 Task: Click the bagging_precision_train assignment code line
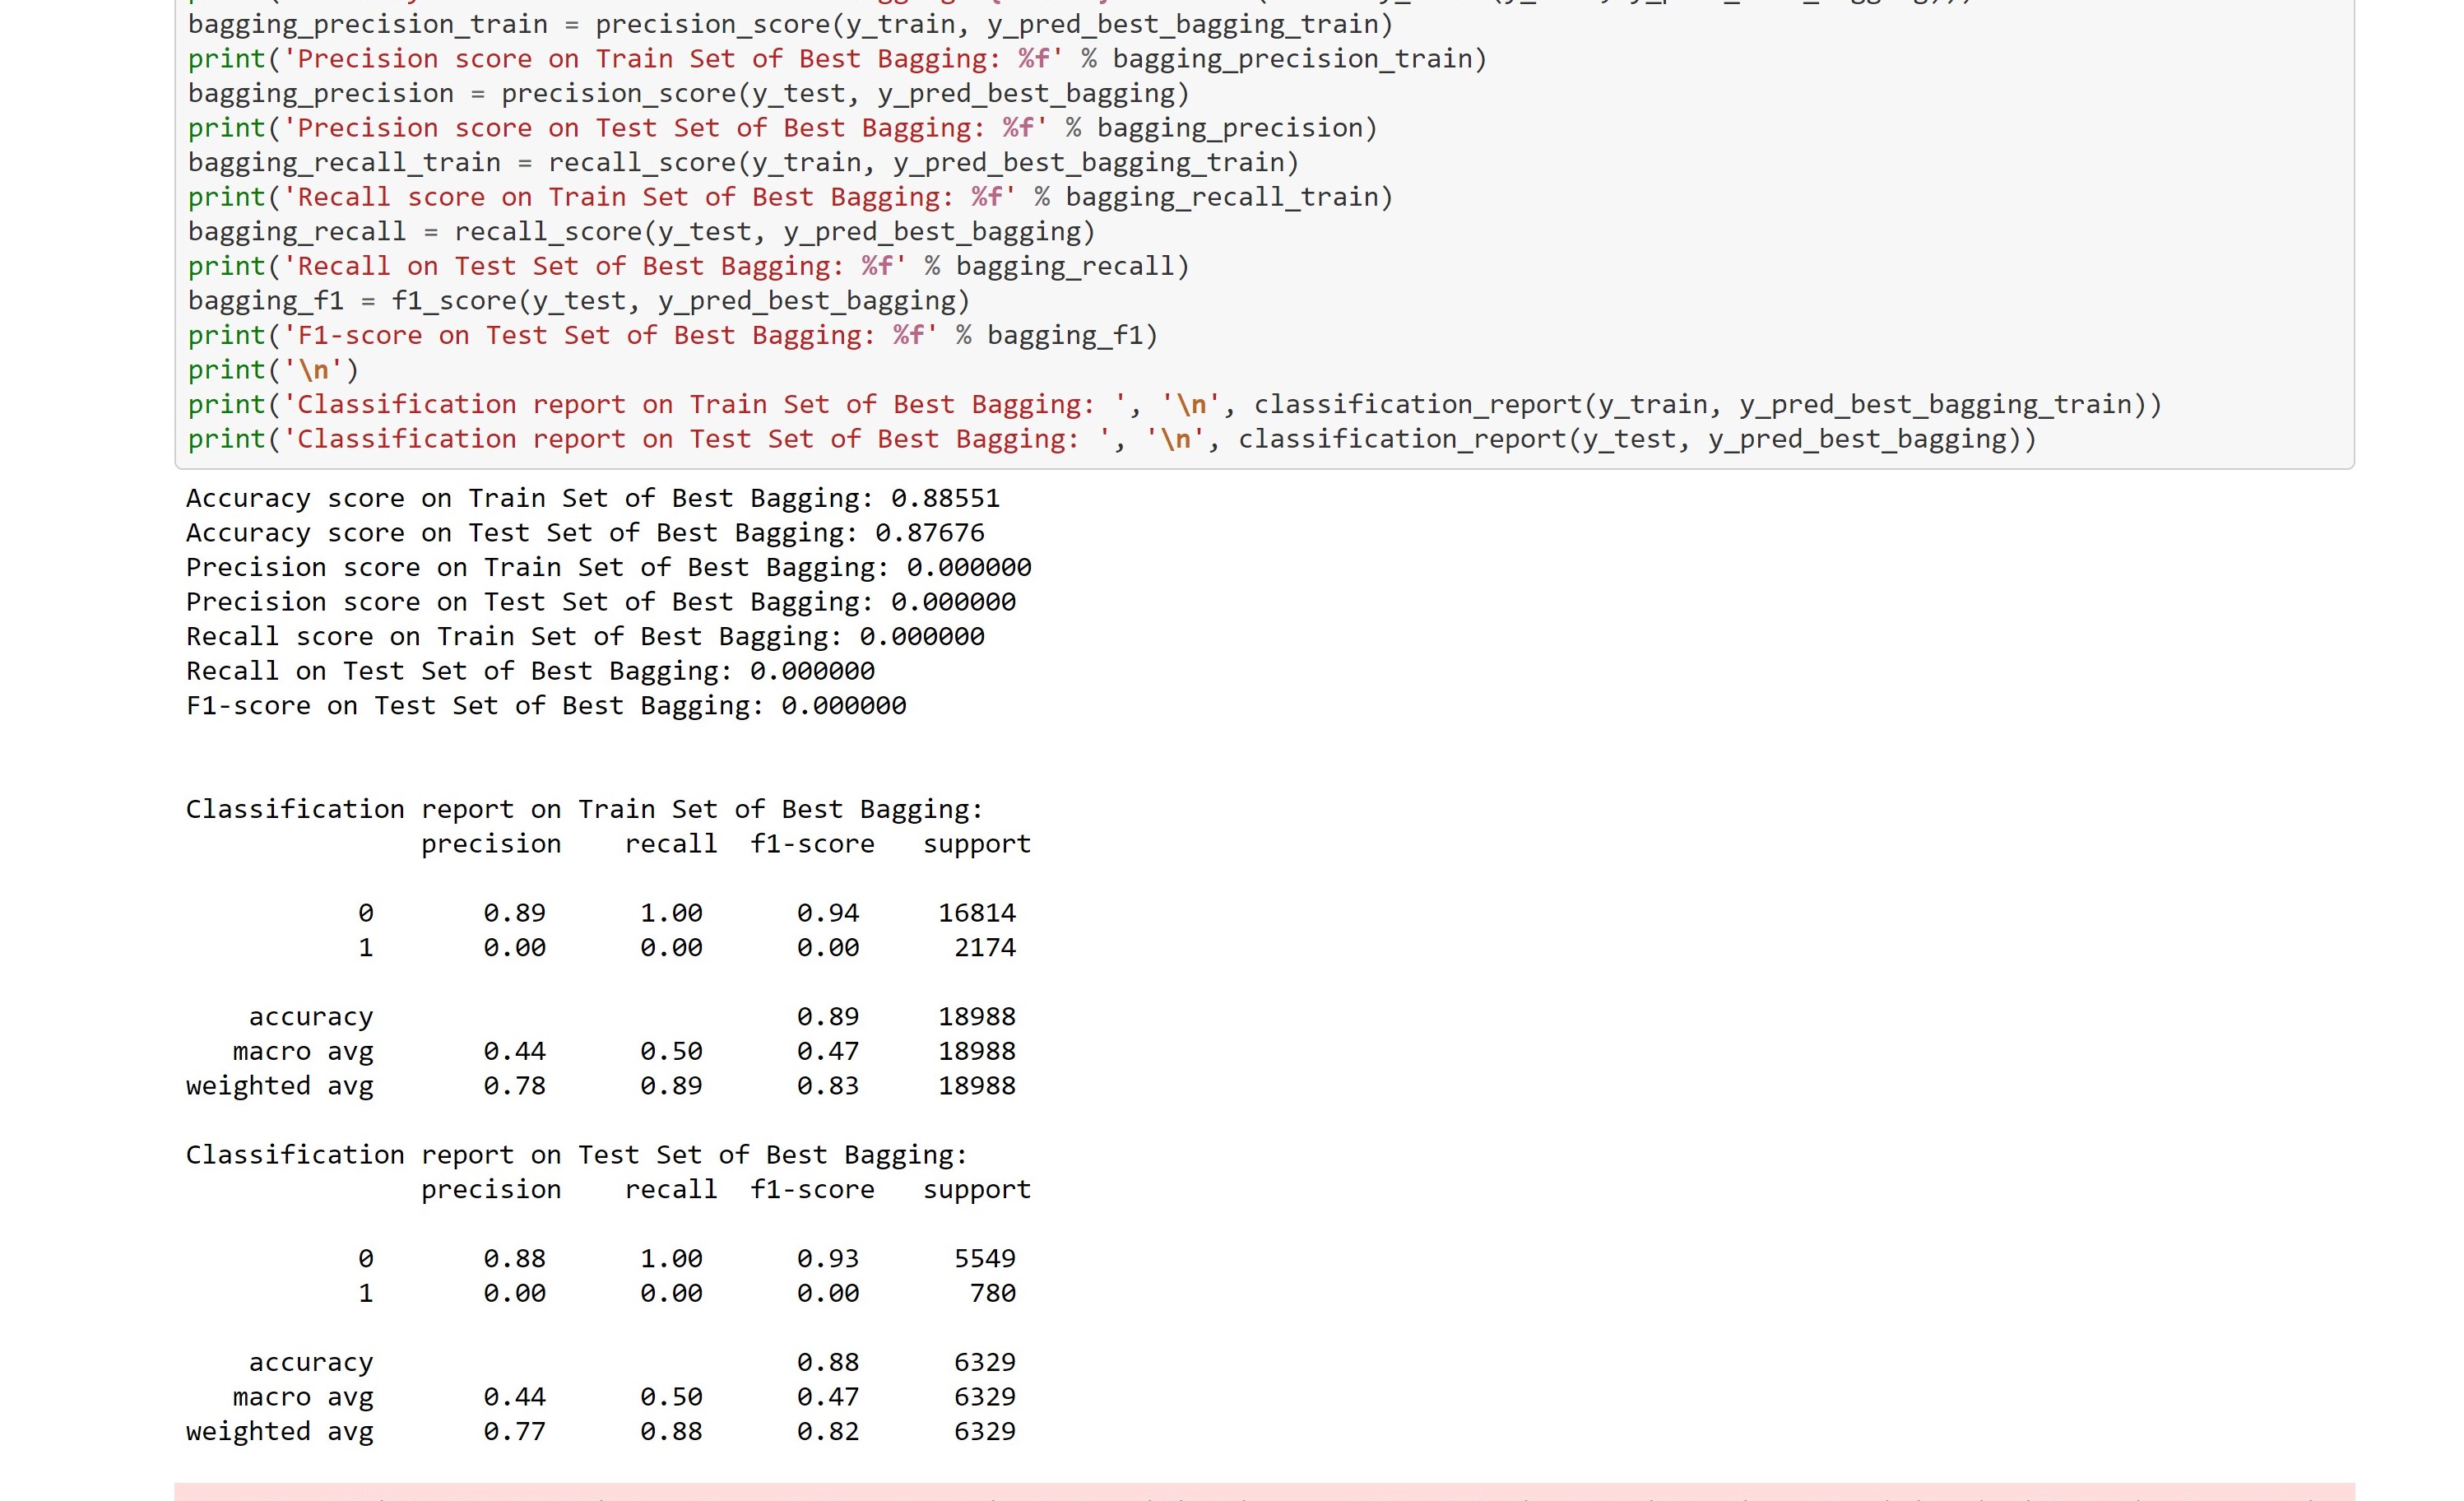pyautogui.click(x=789, y=24)
